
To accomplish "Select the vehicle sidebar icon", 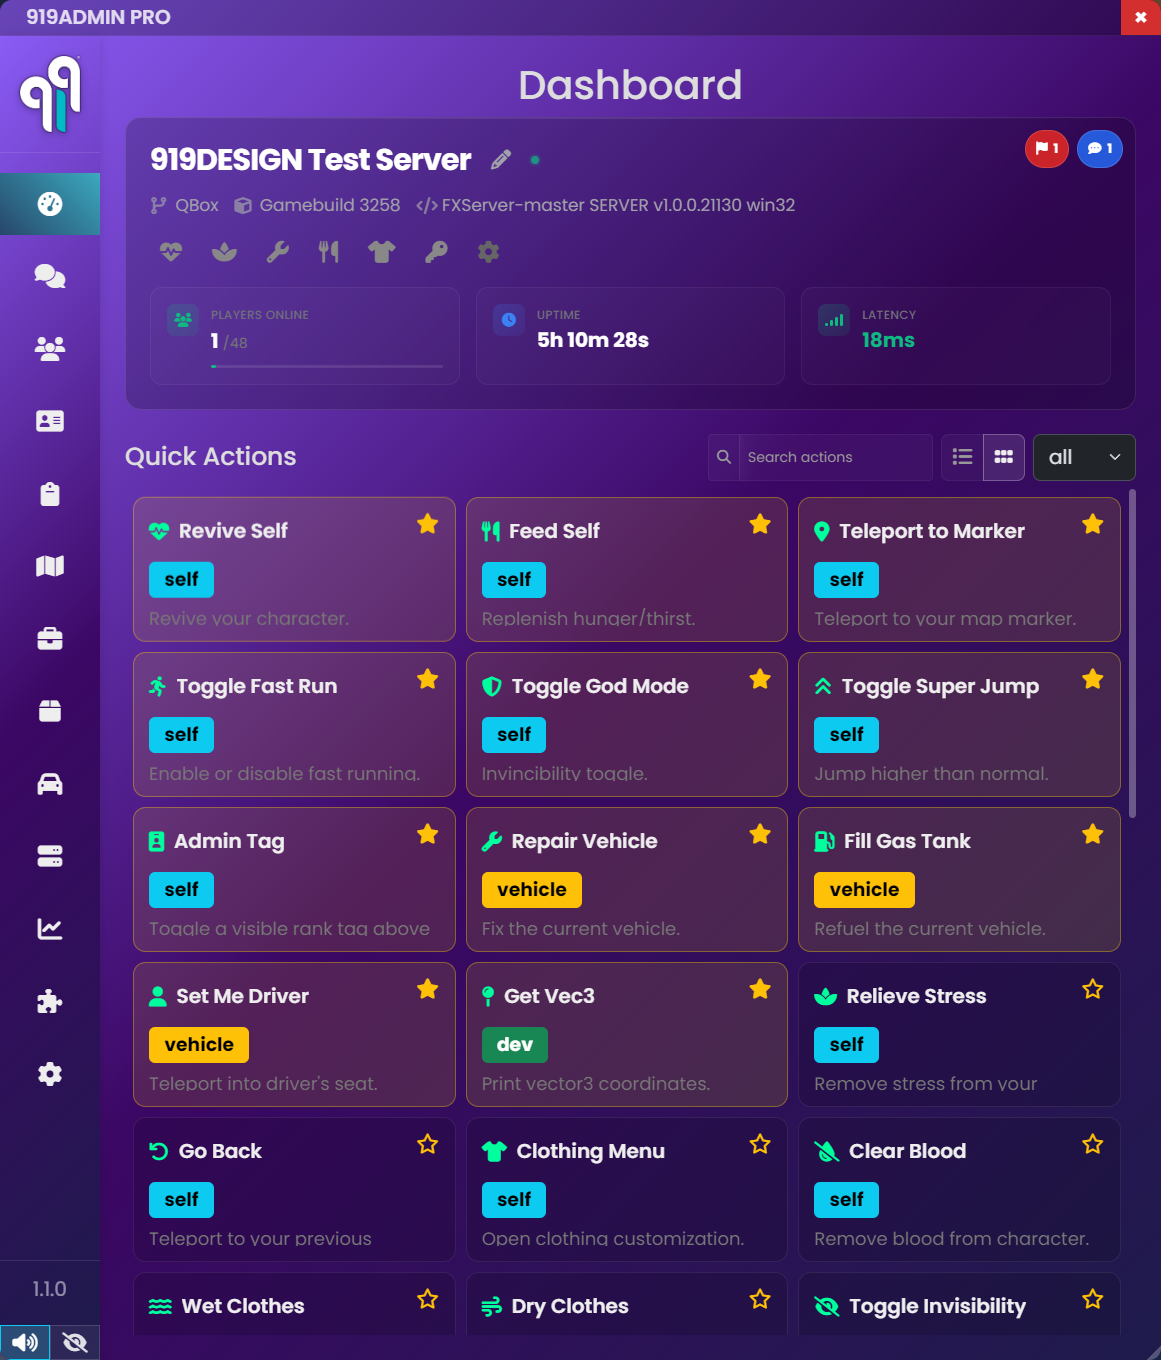I will [50, 784].
